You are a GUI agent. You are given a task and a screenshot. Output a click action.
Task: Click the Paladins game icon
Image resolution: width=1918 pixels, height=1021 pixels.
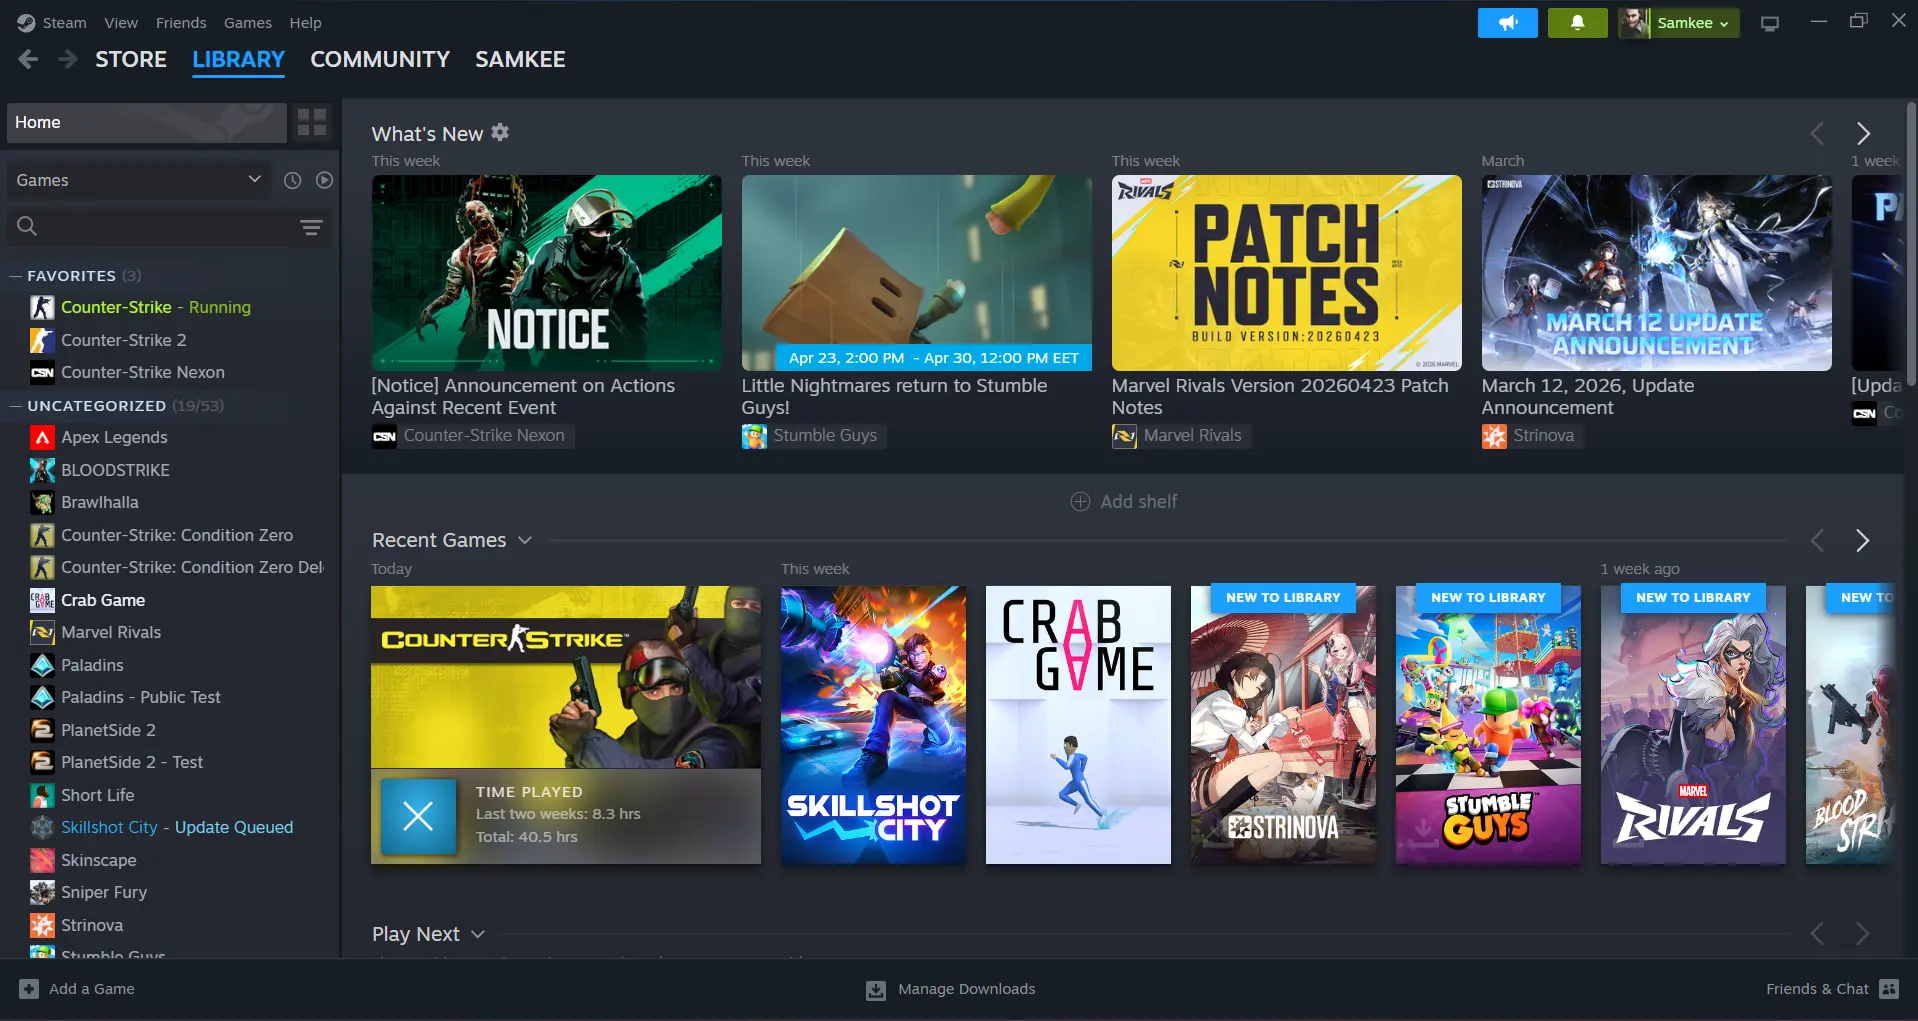tap(42, 665)
